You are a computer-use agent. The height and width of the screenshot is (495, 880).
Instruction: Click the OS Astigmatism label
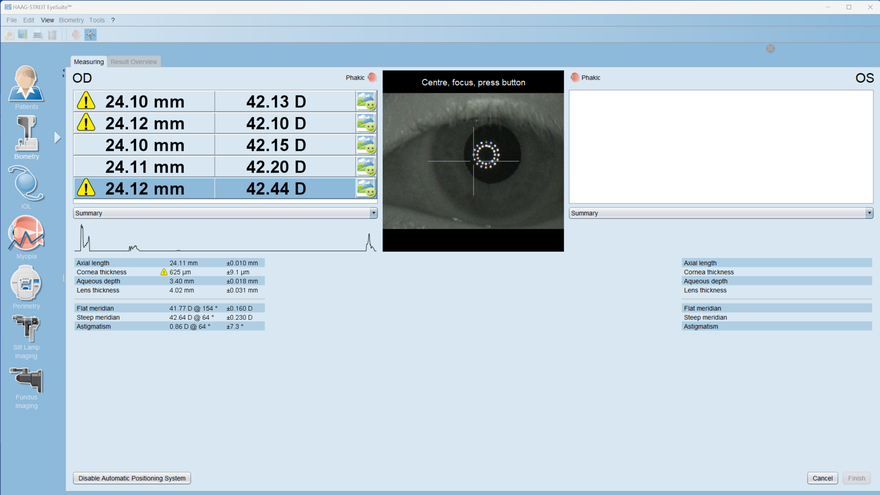pos(700,326)
